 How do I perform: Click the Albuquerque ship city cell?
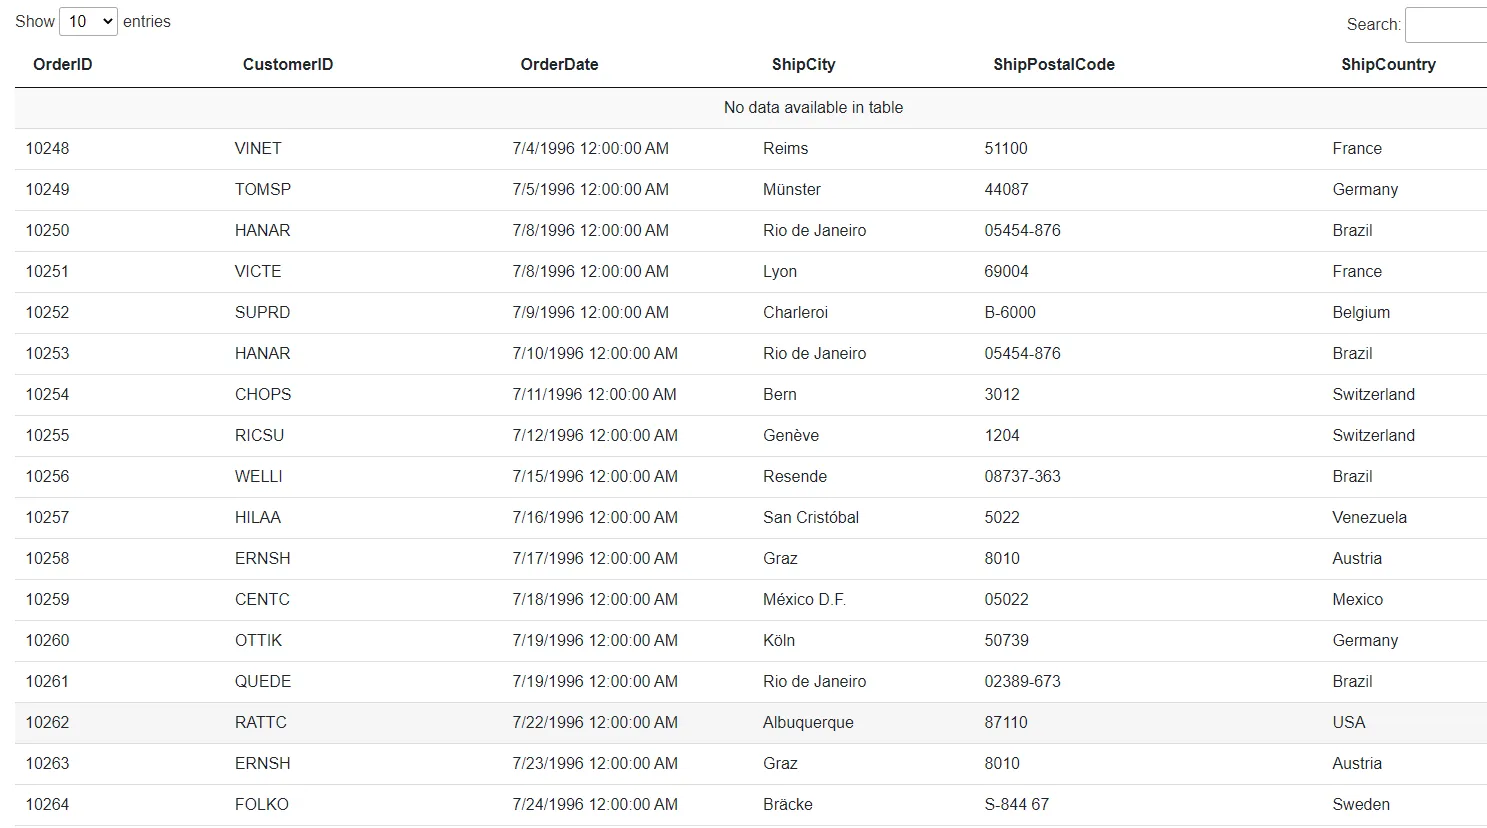click(808, 723)
